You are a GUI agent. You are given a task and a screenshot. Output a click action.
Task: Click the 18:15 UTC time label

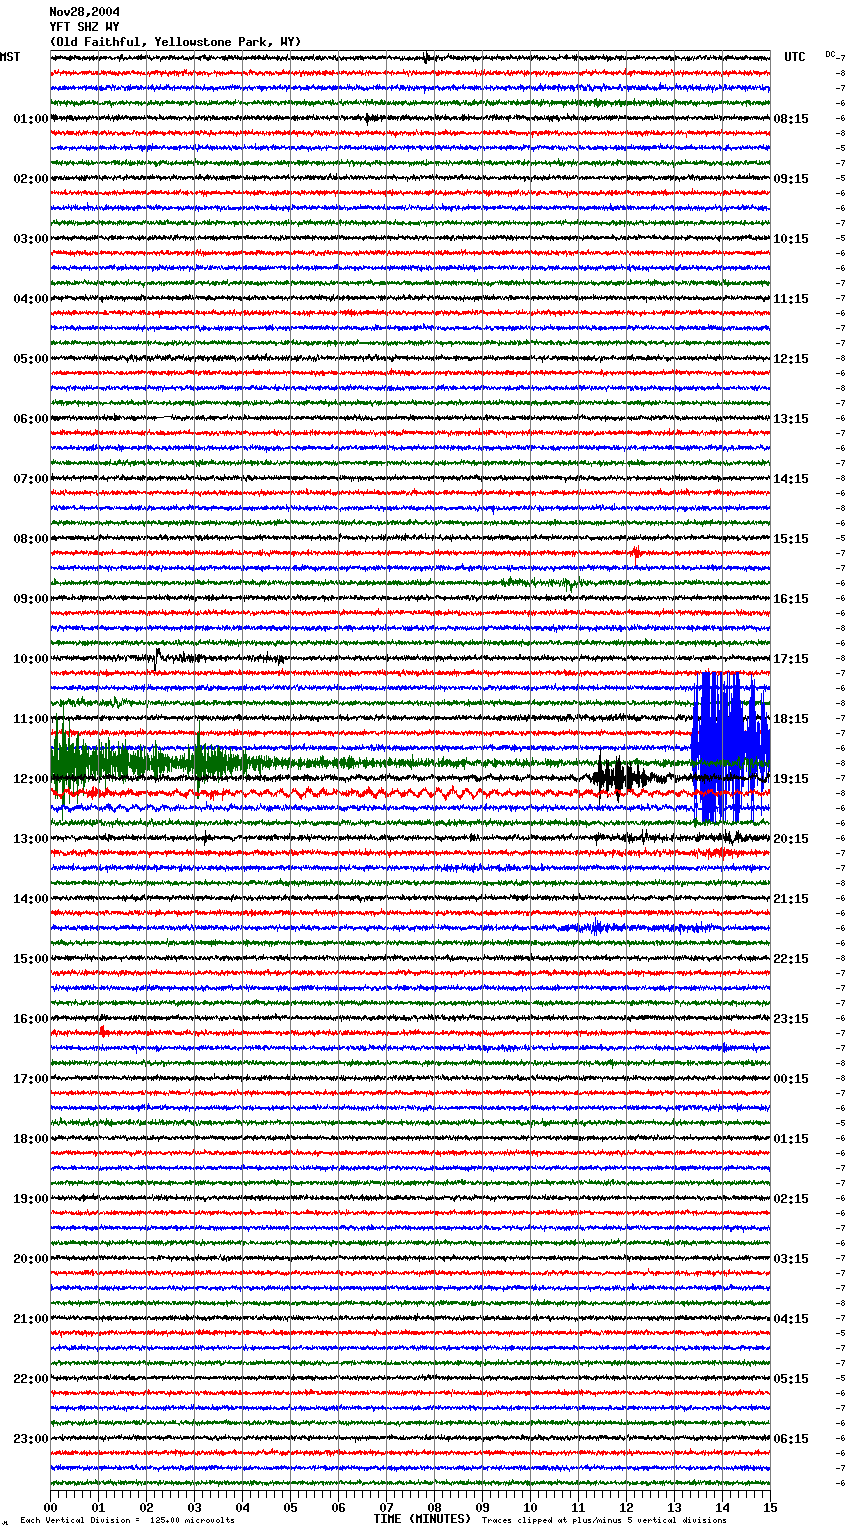tap(791, 719)
